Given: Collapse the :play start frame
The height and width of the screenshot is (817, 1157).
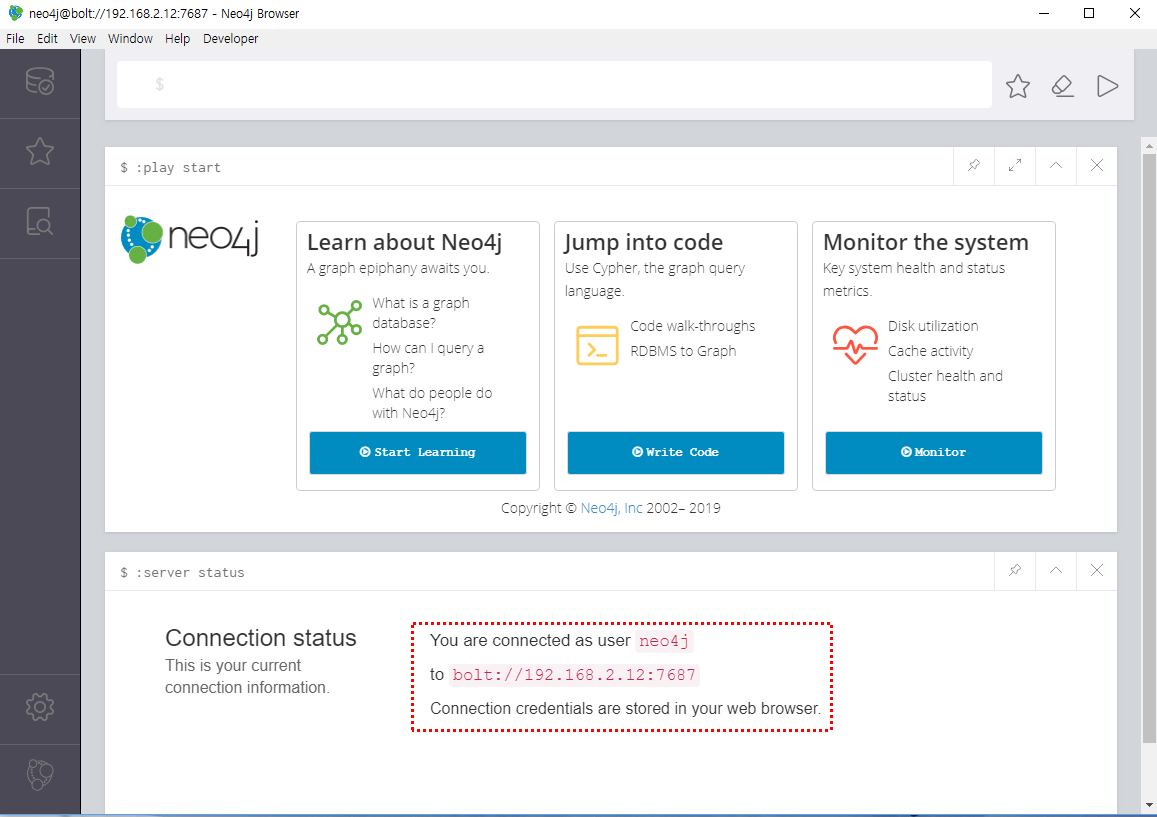Looking at the screenshot, I should click(1056, 165).
